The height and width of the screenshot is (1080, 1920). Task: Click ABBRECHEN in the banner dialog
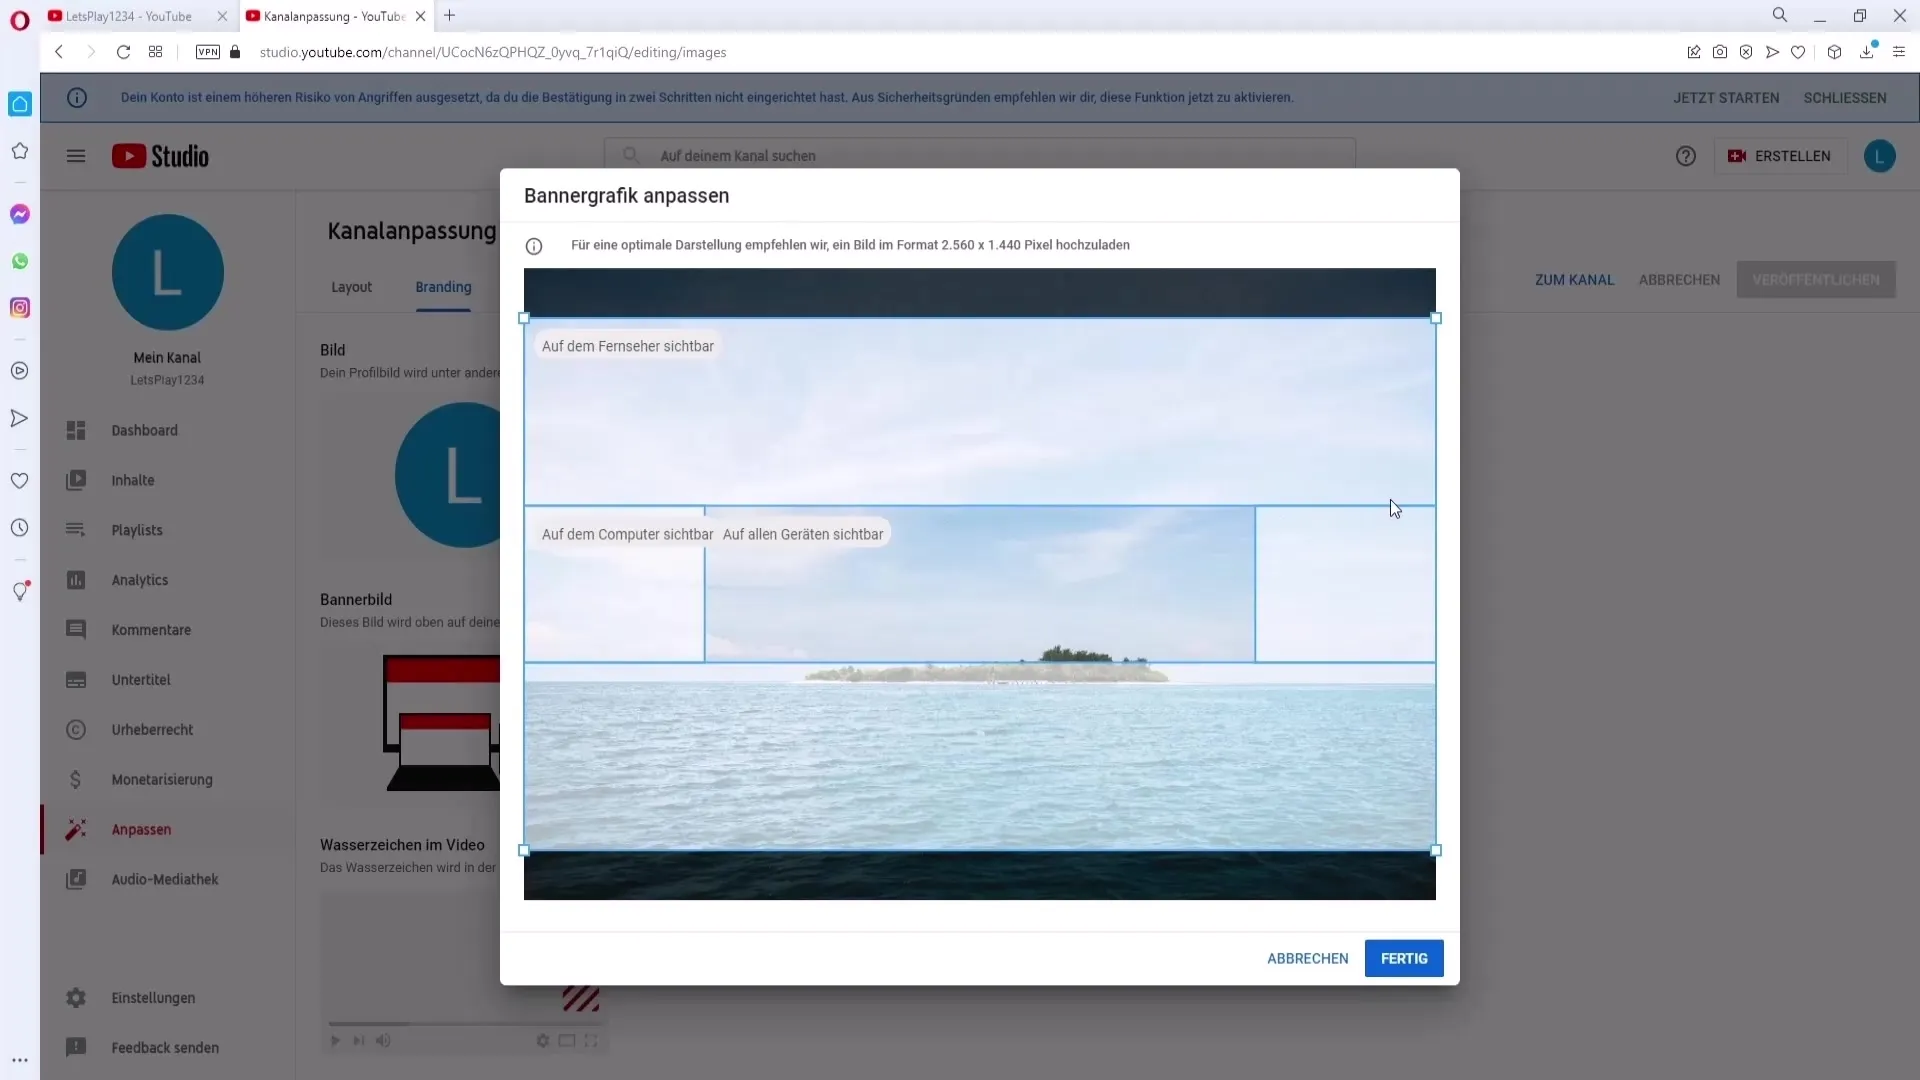click(x=1307, y=959)
